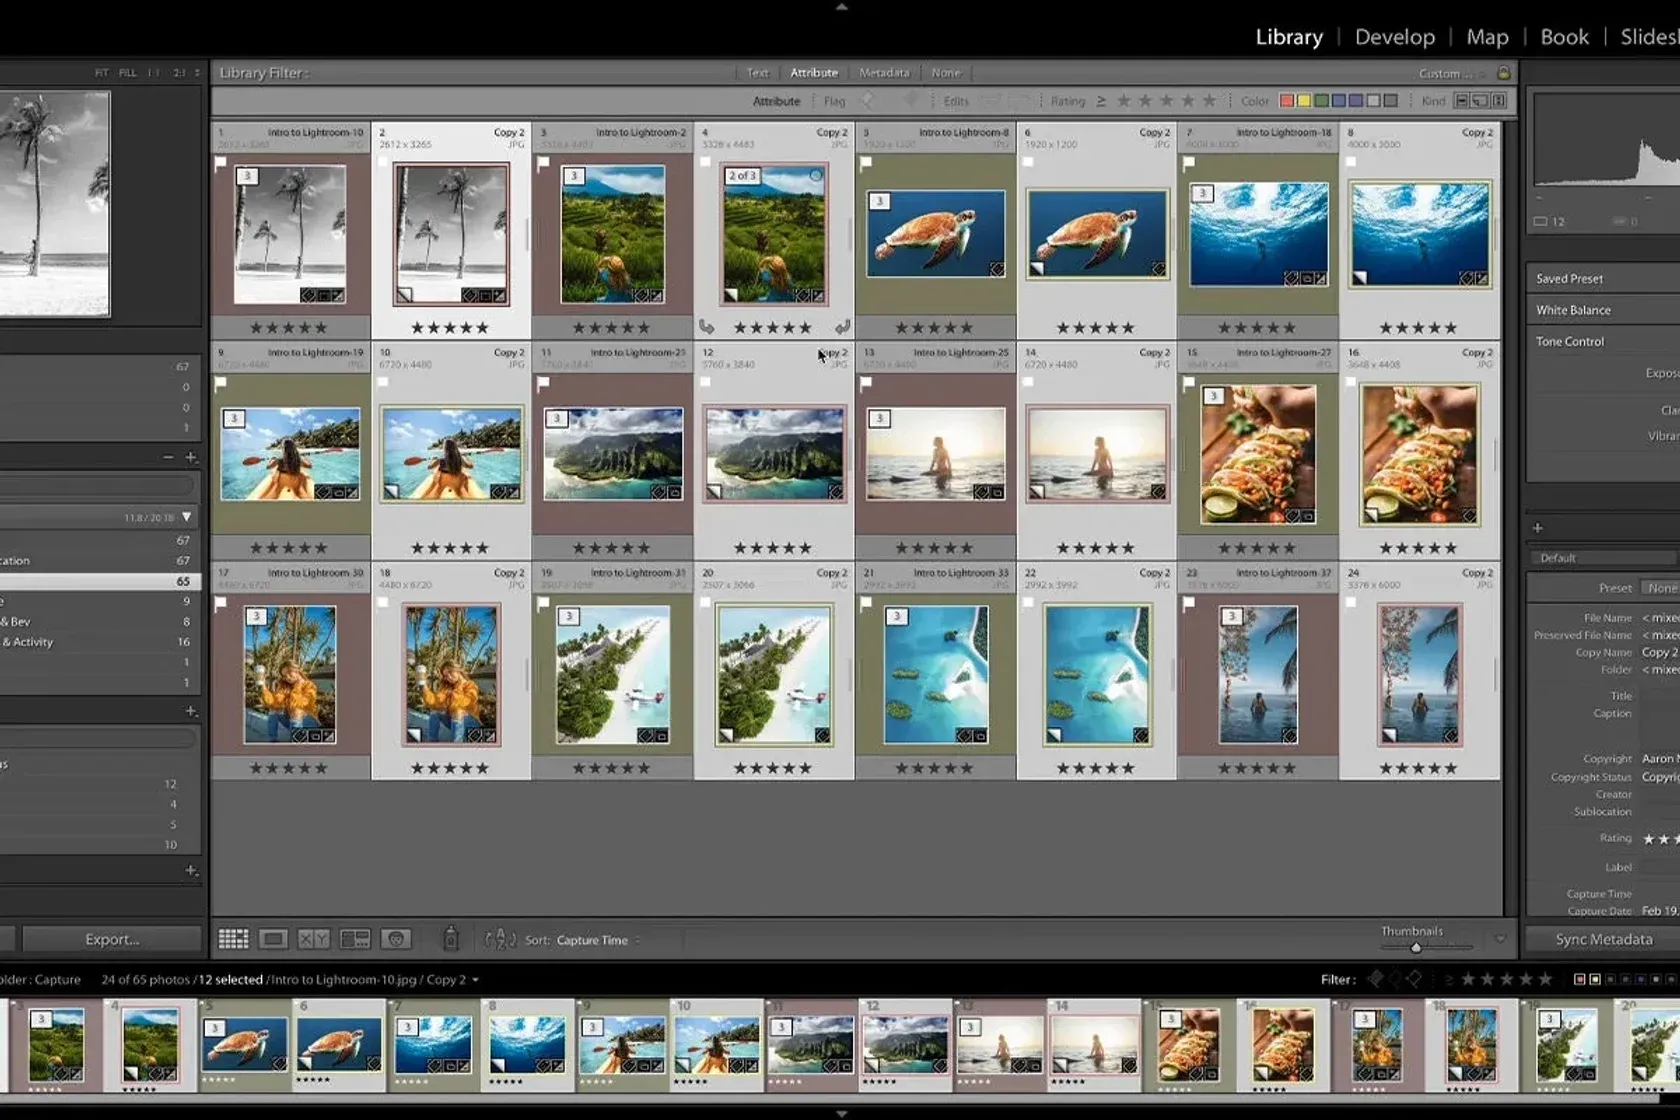The image size is (1680, 1120).
Task: Click the Sync Metadata button
Action: coord(1603,939)
